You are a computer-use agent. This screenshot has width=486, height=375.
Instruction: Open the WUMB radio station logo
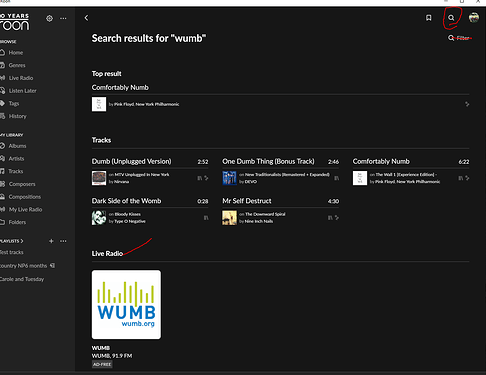pos(126,305)
